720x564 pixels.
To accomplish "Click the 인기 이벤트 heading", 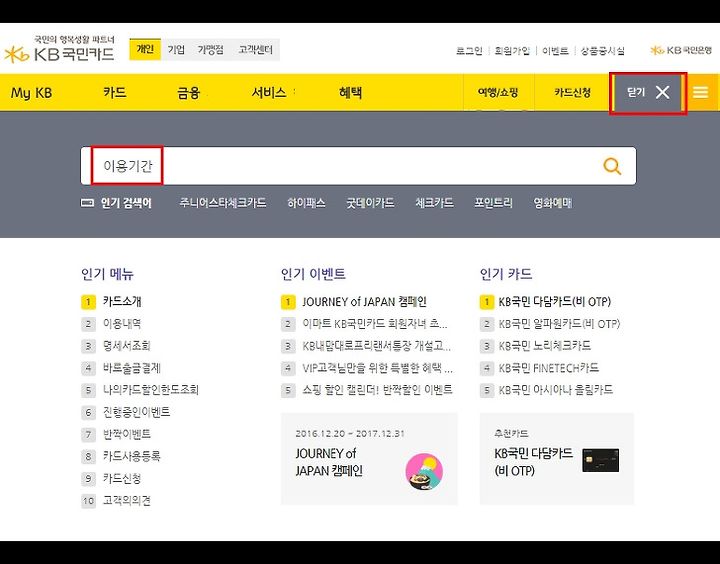I will (313, 274).
